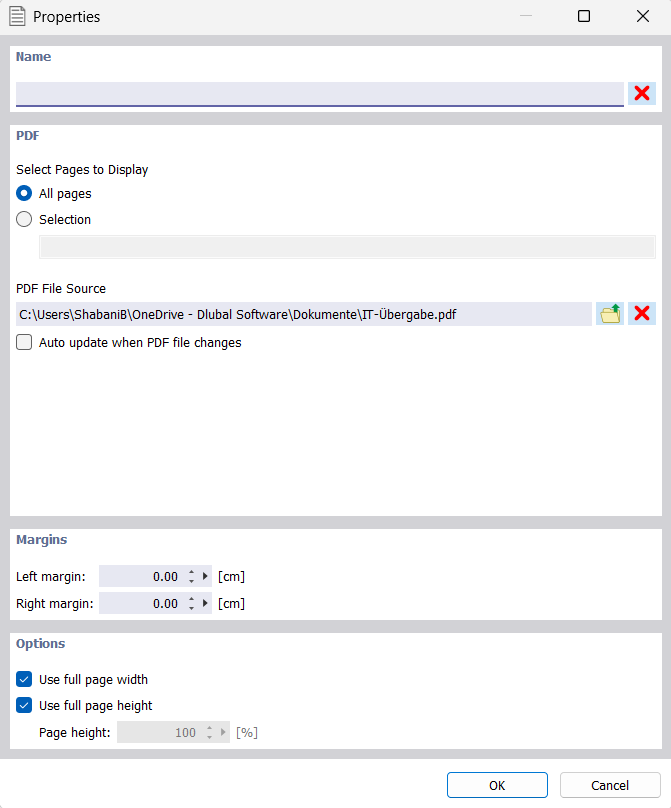Enable Auto update when PDF file changes
This screenshot has width=671, height=808.
pyautogui.click(x=23, y=342)
